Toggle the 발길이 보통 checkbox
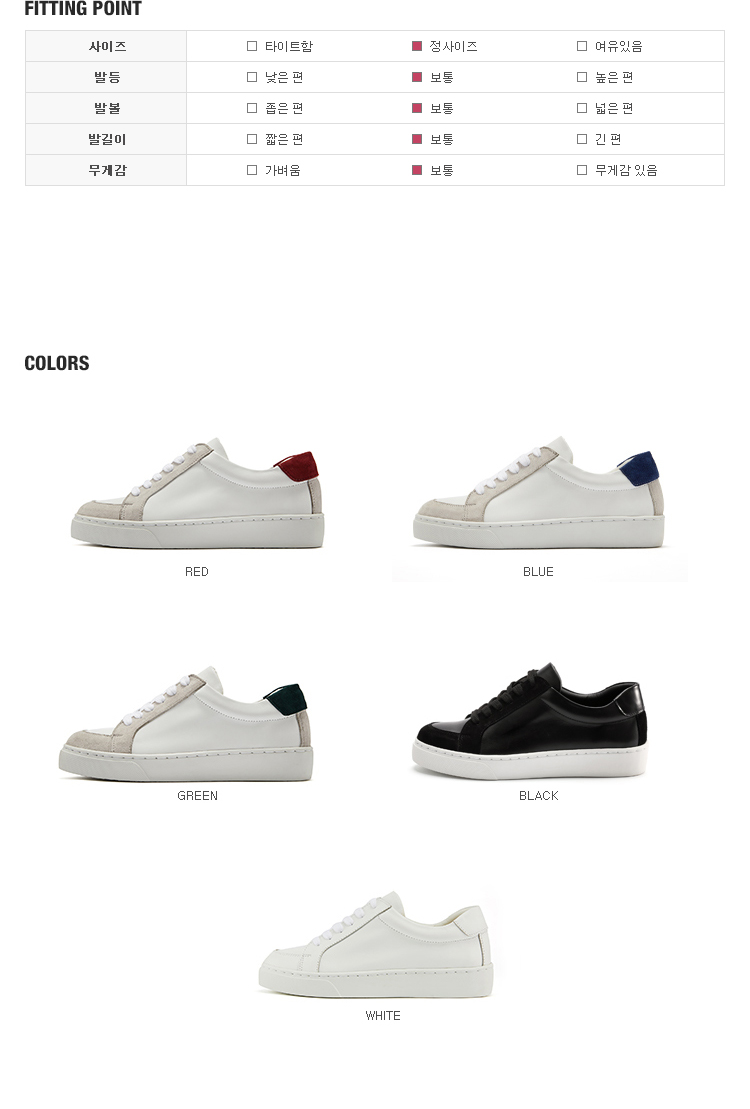Image resolution: width=750 pixels, height=1109 pixels. [417, 139]
